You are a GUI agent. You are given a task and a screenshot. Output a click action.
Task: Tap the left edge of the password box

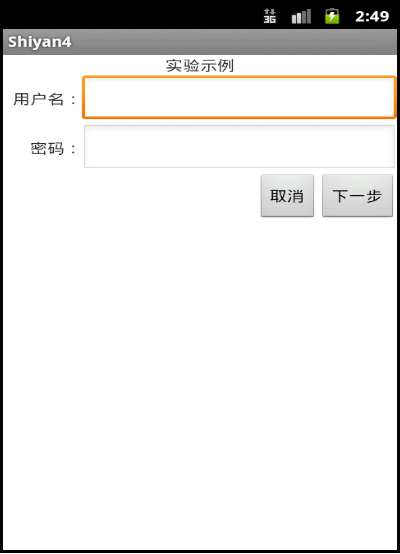[x=90, y=146]
